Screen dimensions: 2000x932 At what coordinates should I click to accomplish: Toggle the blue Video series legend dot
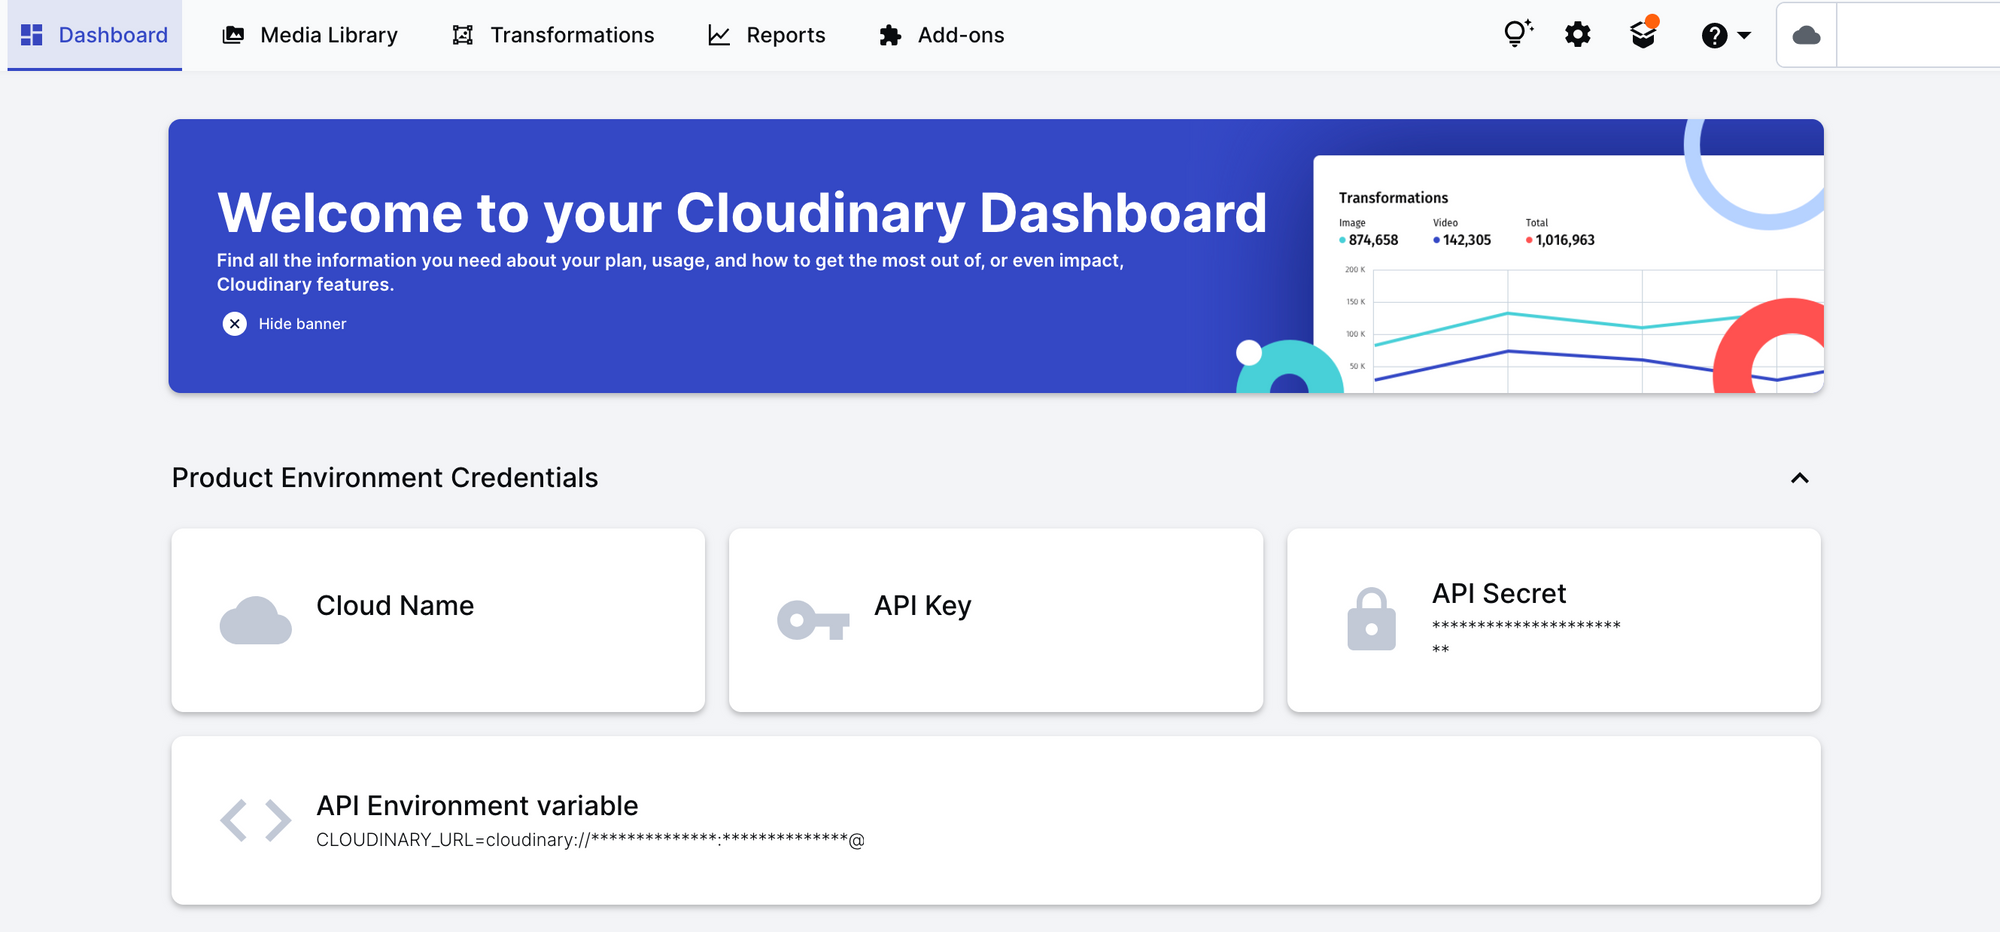[x=1436, y=240]
